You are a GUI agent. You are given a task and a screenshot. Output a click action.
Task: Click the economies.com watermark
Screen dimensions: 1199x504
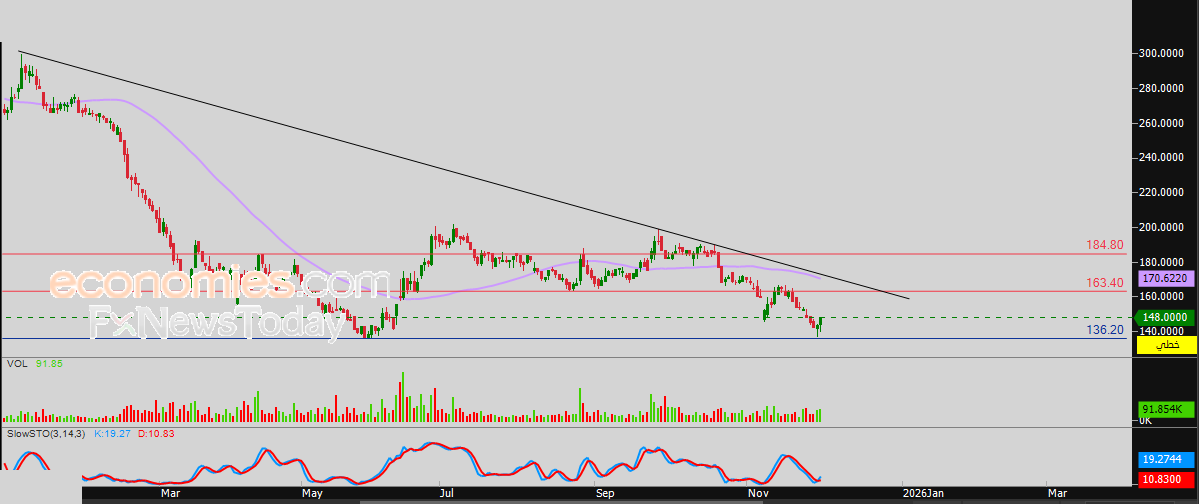(x=220, y=283)
